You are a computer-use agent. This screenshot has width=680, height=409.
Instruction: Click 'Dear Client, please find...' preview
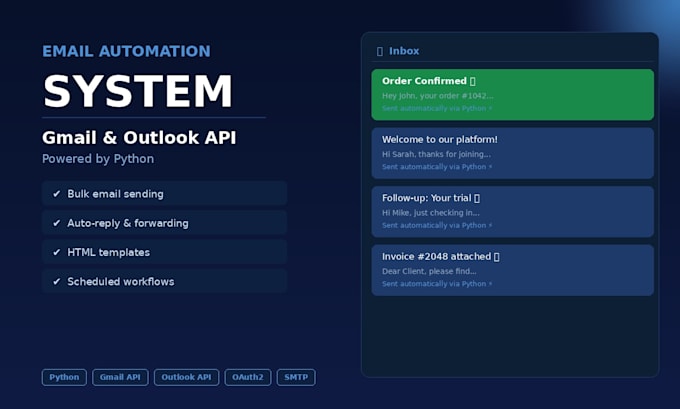coord(429,272)
